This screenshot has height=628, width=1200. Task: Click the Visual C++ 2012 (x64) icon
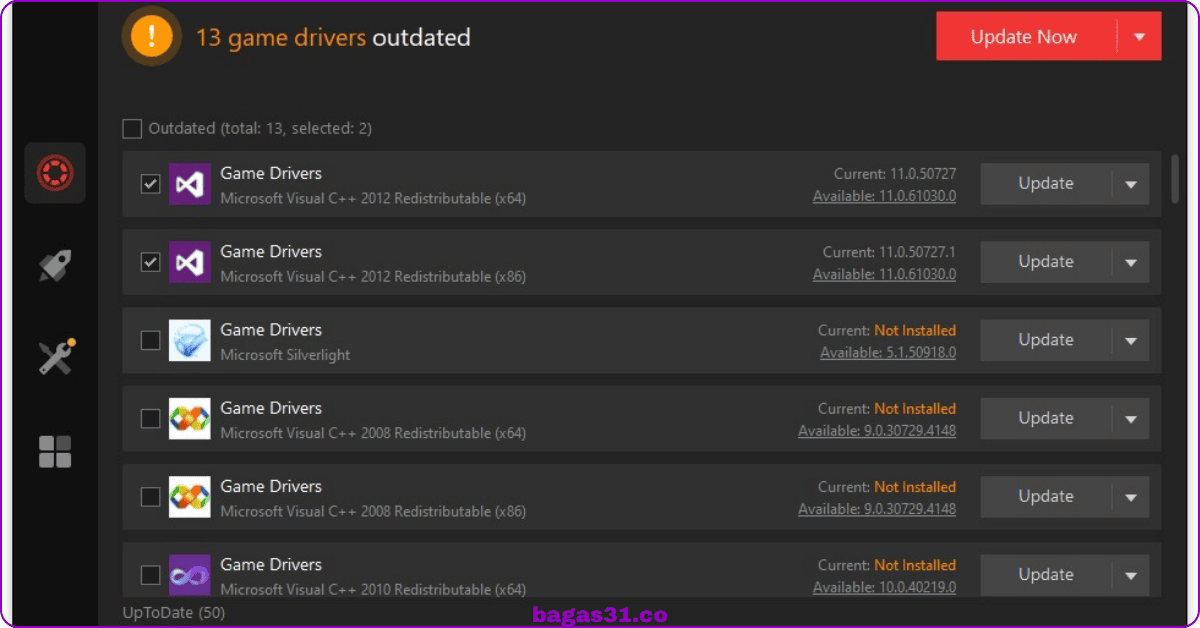point(190,184)
